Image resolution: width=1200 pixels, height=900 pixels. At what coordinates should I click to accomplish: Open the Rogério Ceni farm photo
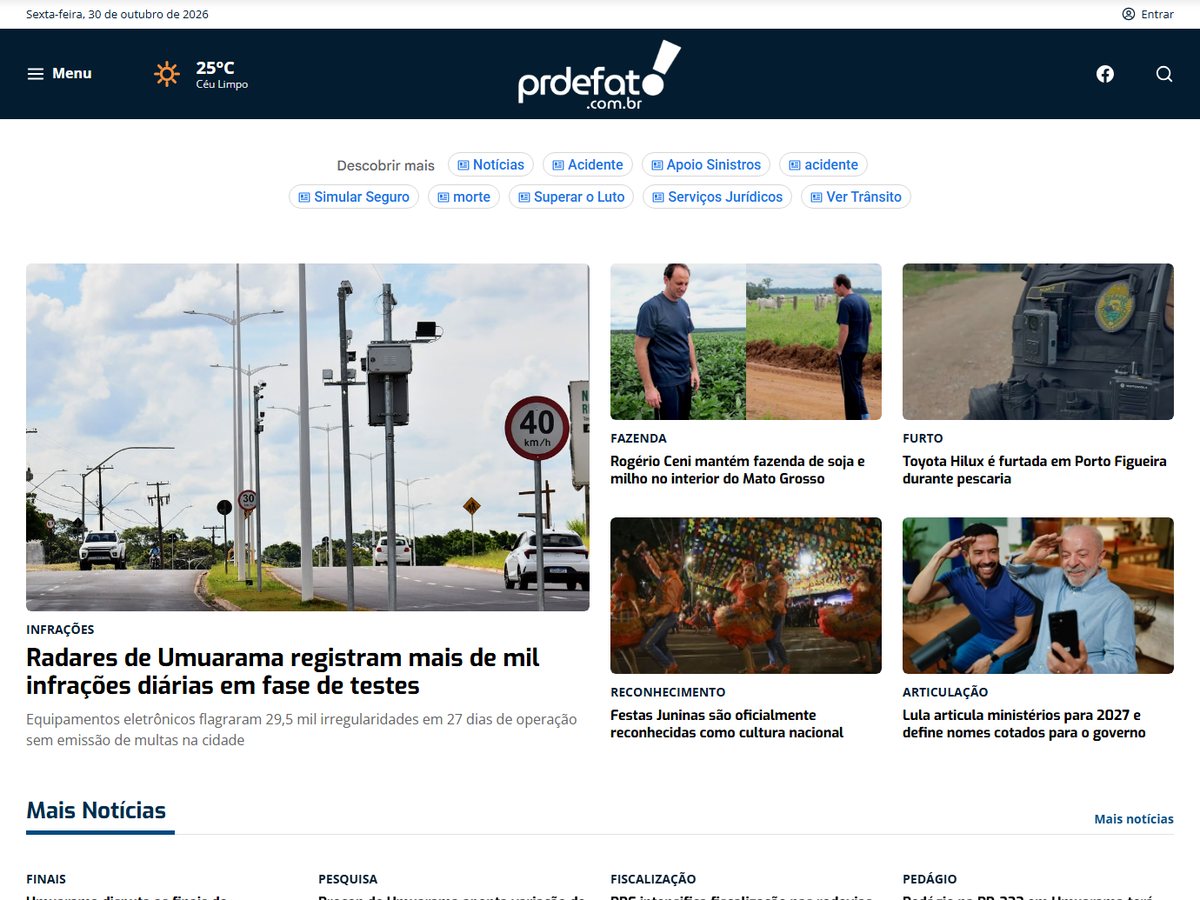pos(746,342)
